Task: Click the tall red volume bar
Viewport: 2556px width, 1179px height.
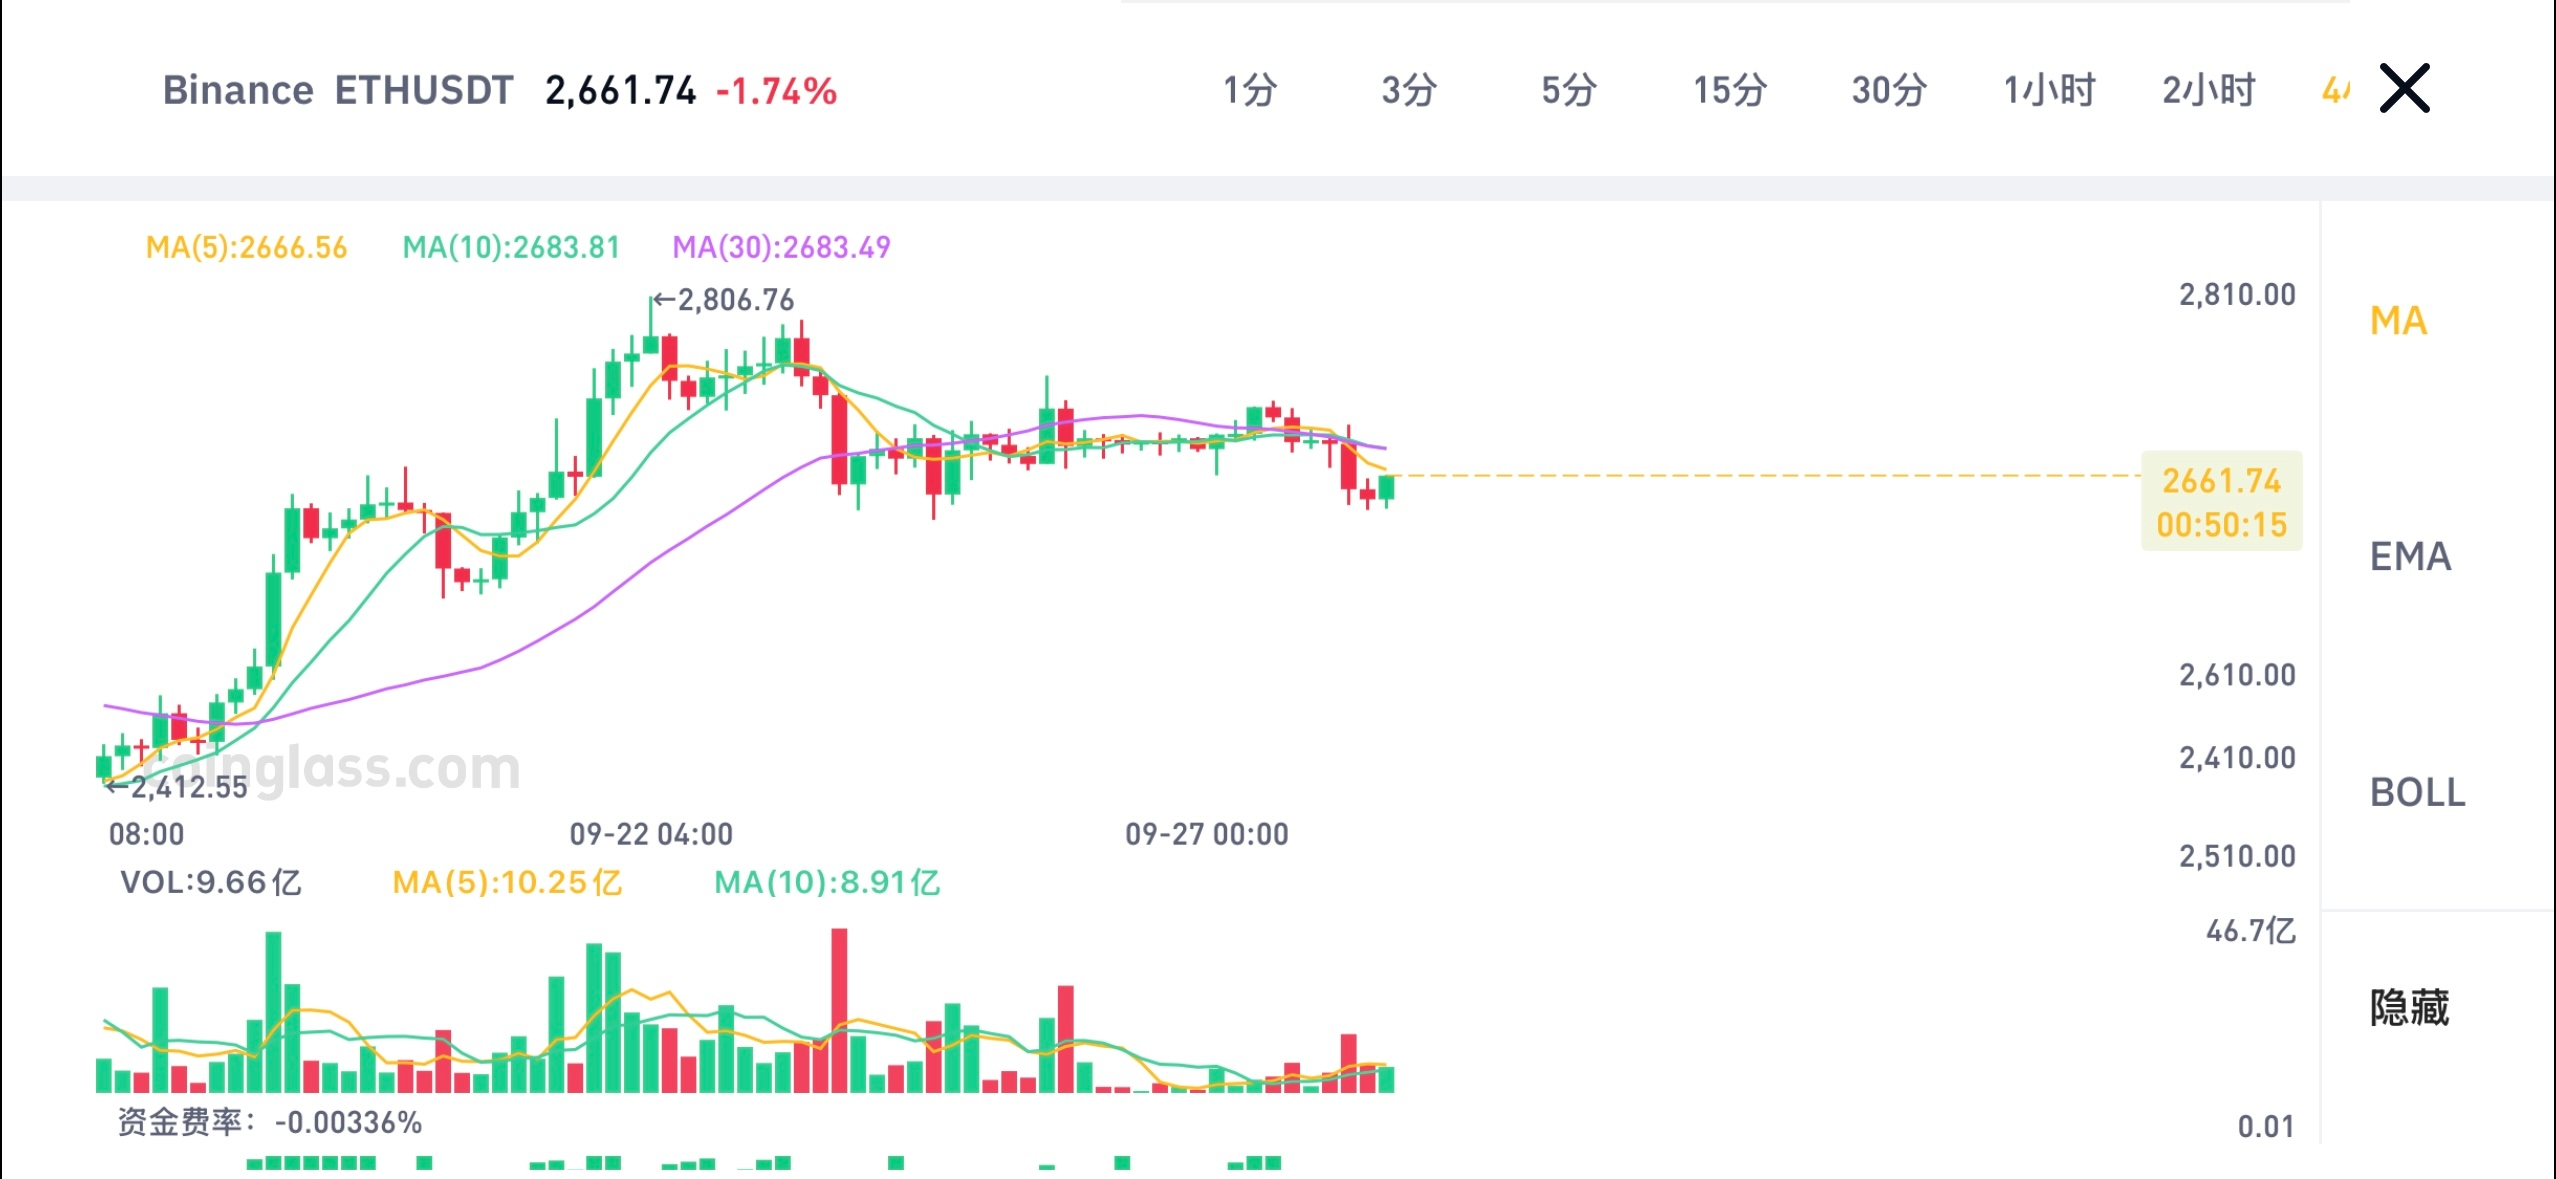Action: [839, 1010]
